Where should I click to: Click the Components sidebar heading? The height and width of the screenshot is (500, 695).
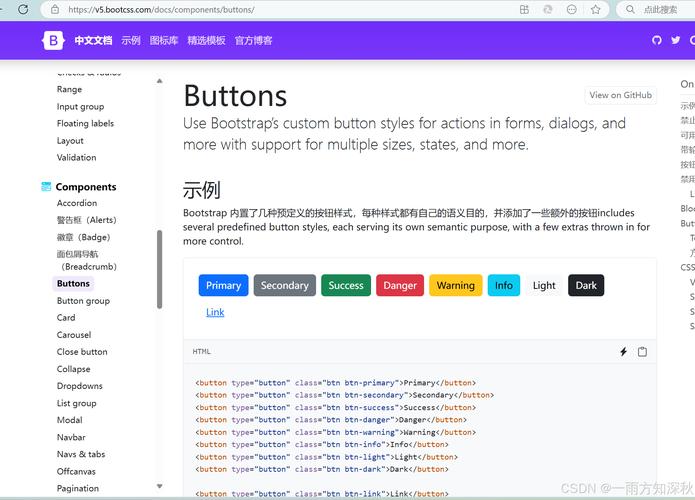click(86, 187)
